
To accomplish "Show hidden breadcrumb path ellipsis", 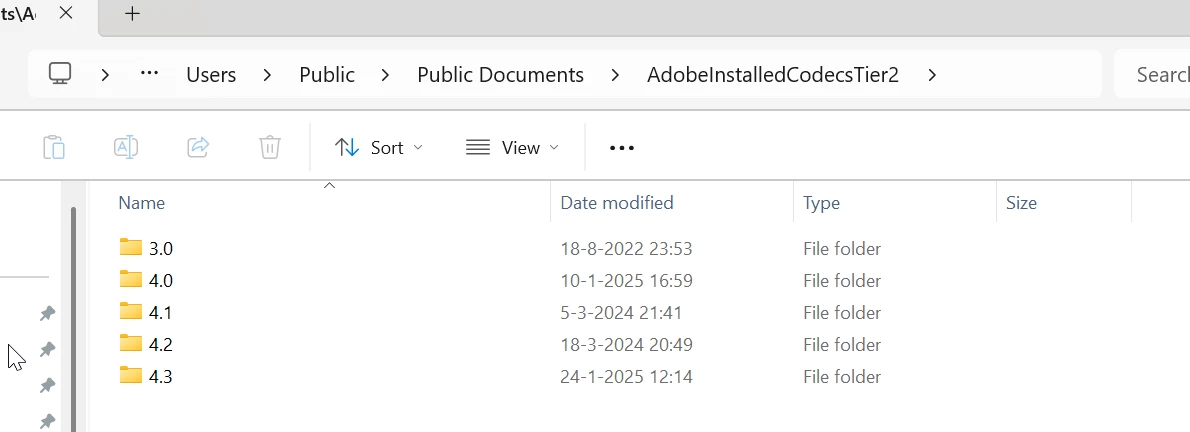I will 149,74.
